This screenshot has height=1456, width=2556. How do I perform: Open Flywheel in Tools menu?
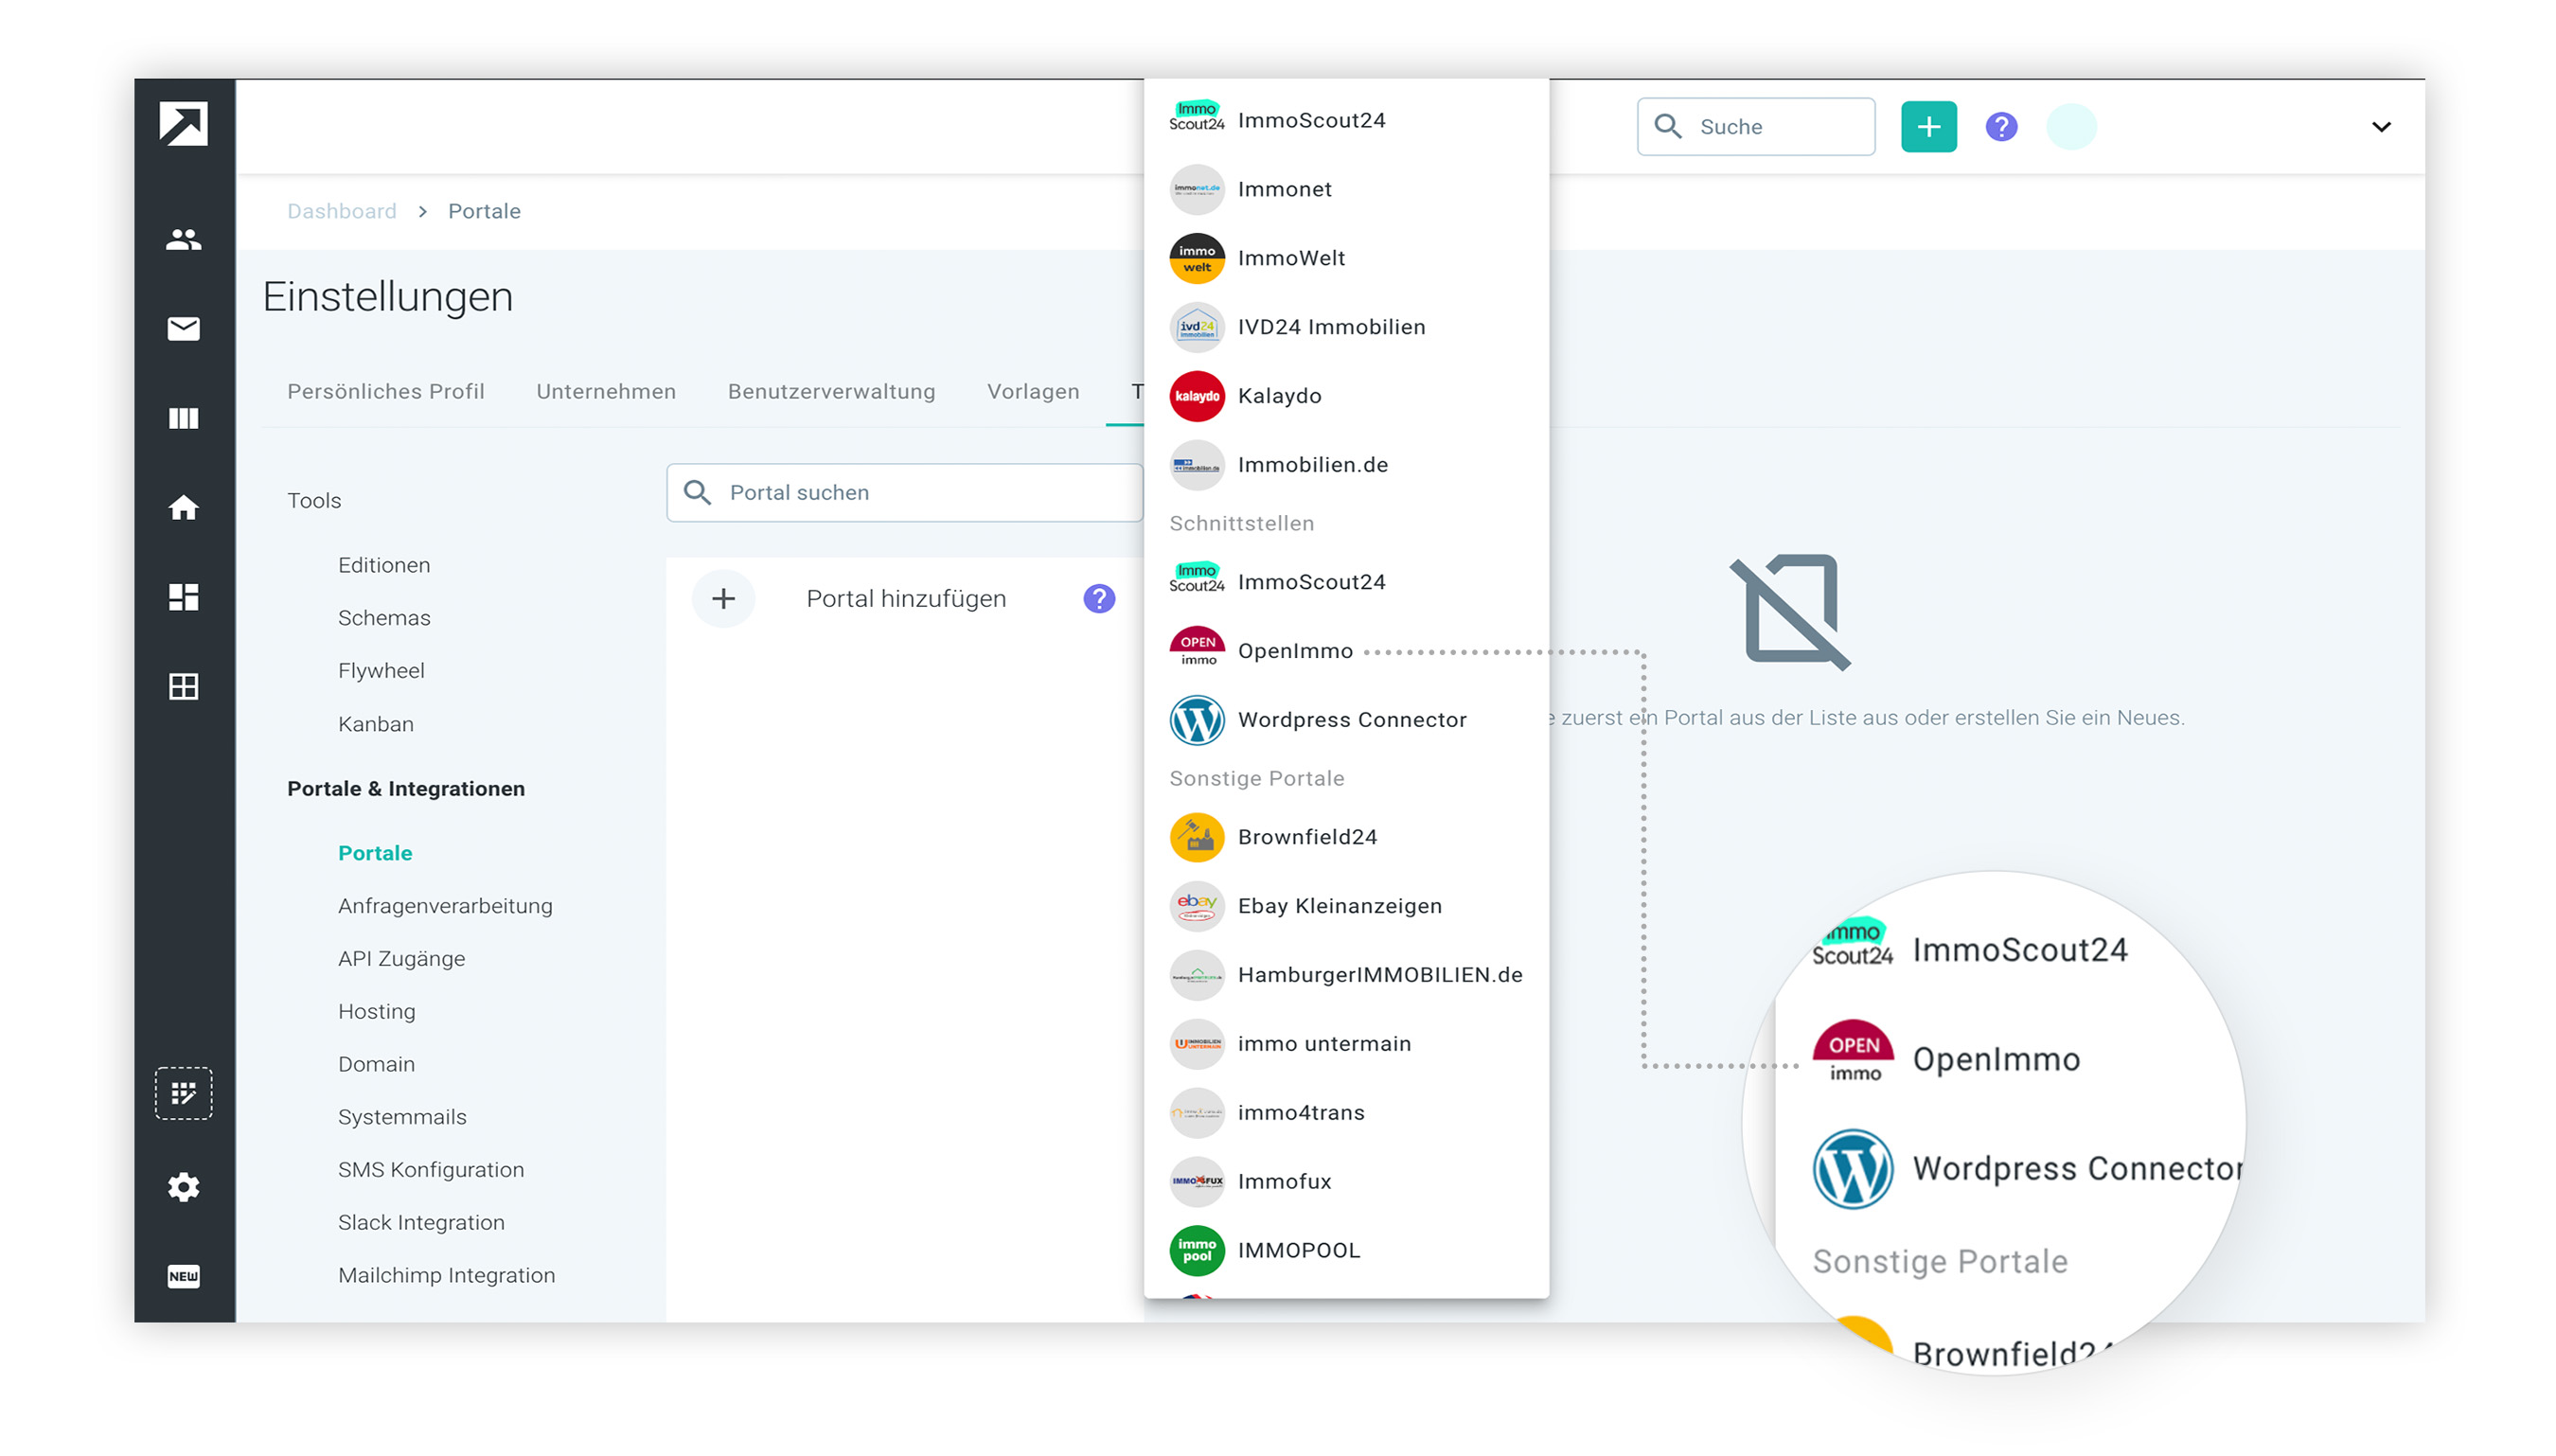[x=381, y=670]
